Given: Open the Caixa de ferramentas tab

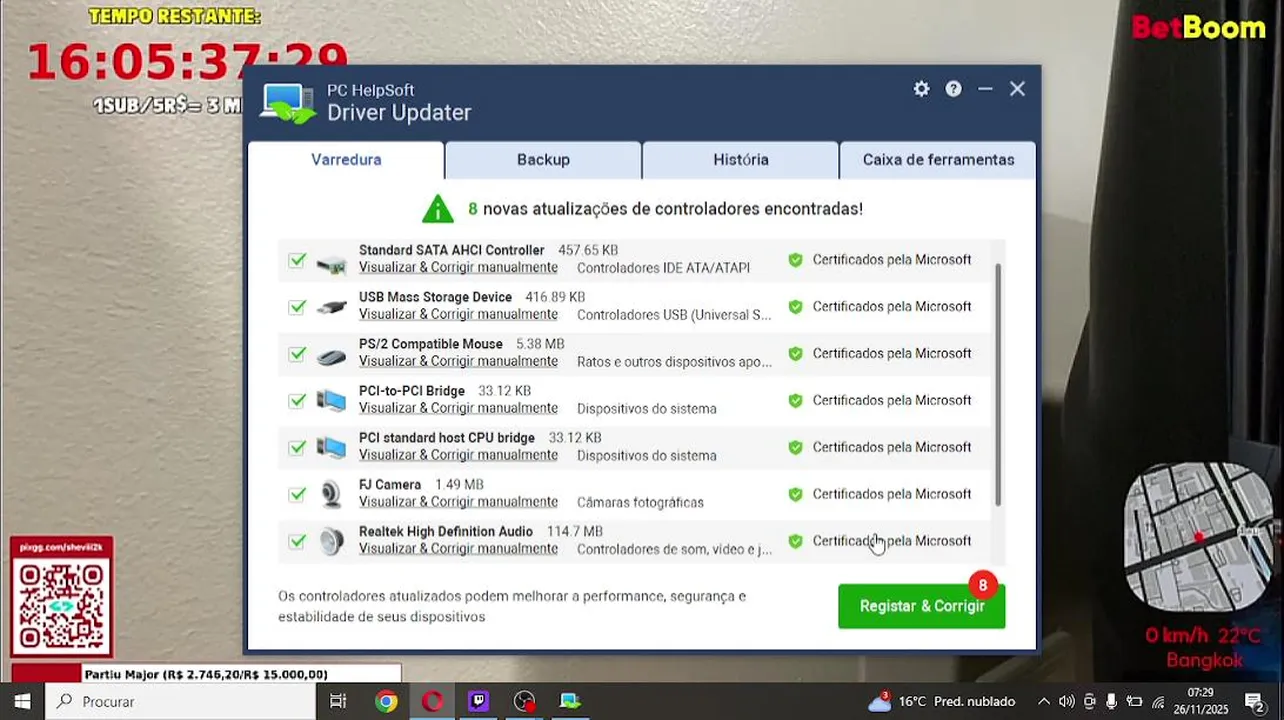Looking at the screenshot, I should 938,160.
